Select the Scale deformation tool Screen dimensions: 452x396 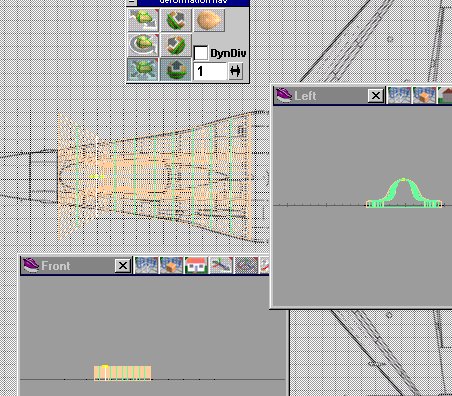(x=143, y=69)
